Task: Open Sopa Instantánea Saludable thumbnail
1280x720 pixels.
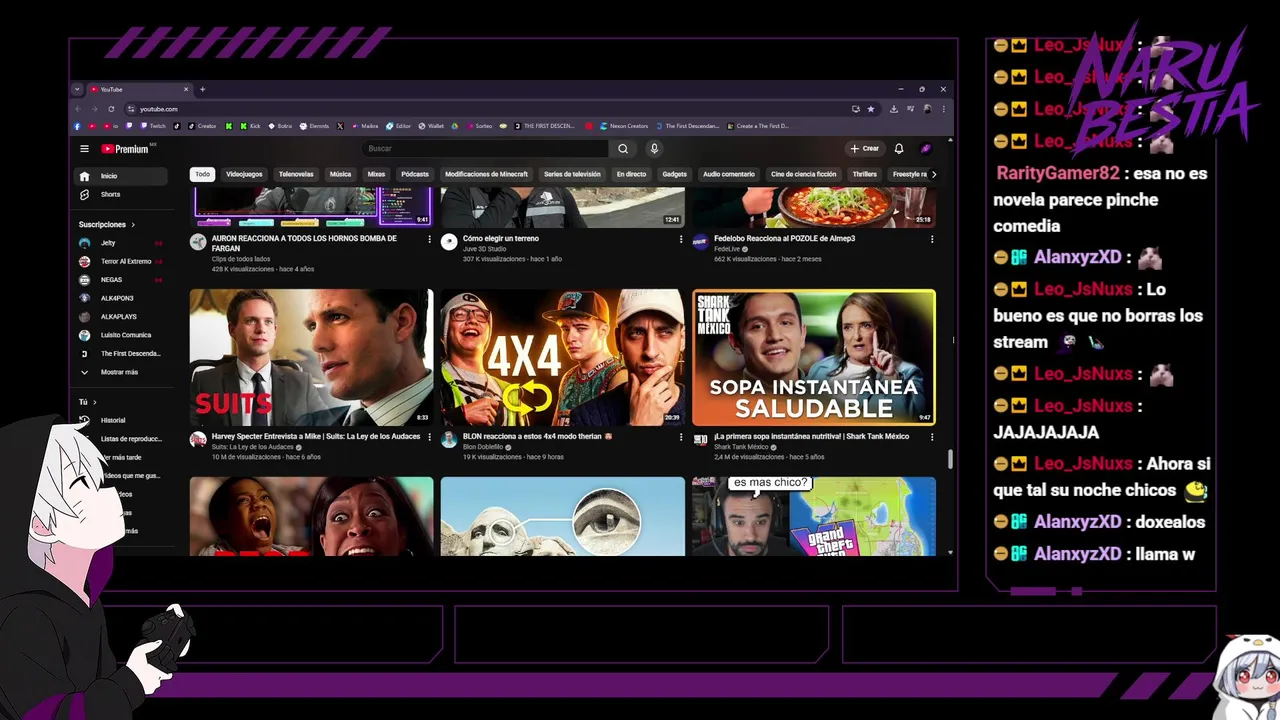Action: (x=814, y=357)
